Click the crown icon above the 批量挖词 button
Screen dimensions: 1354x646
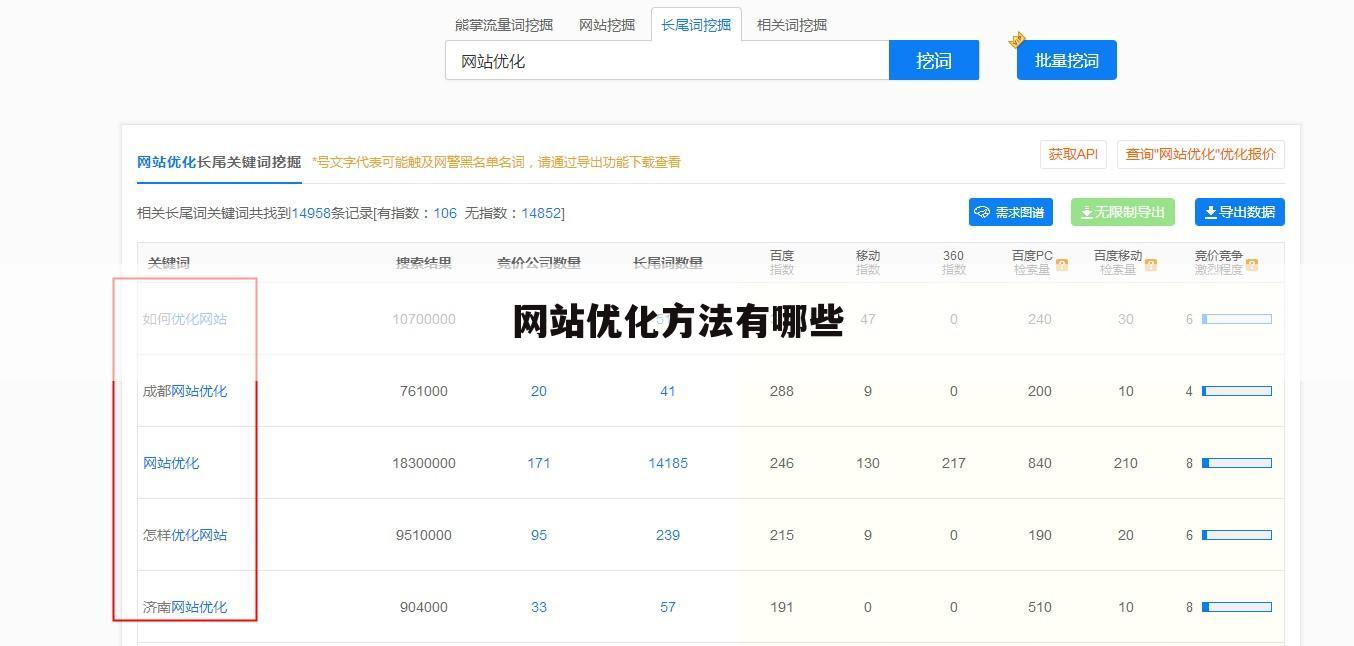click(x=1018, y=38)
